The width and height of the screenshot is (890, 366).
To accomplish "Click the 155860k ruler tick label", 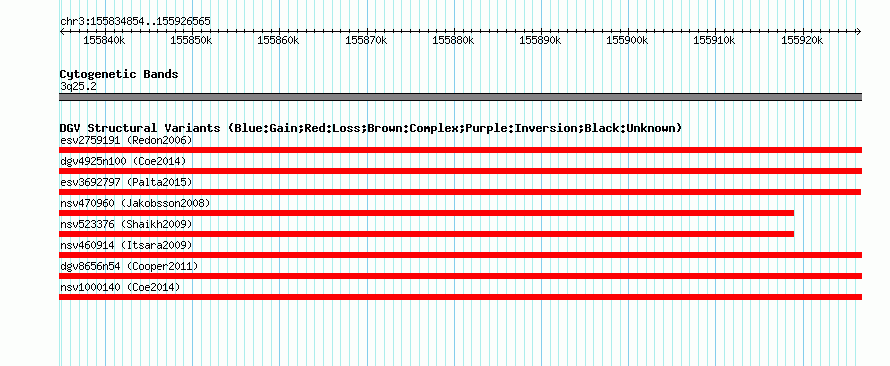I will coord(279,41).
